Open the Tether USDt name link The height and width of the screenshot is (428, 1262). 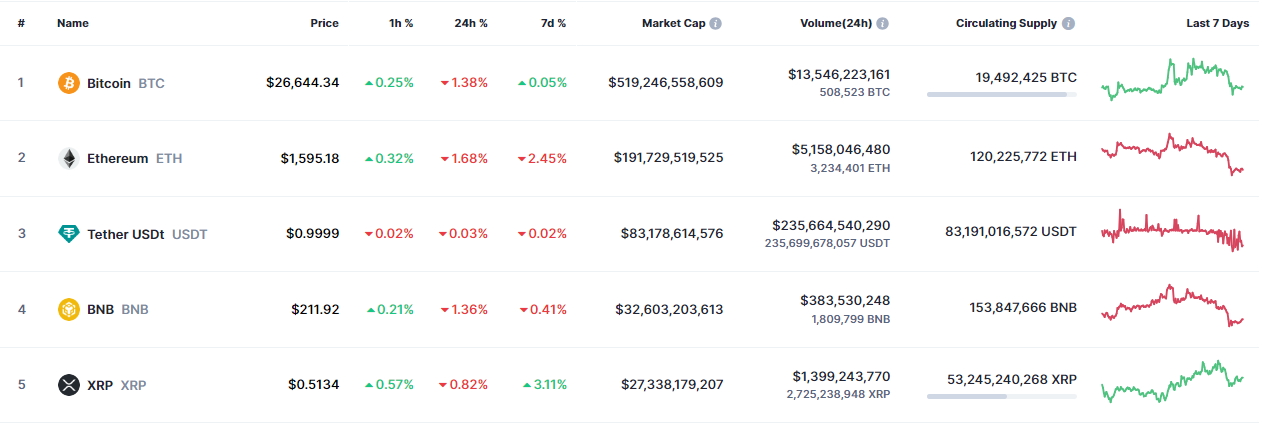point(126,234)
